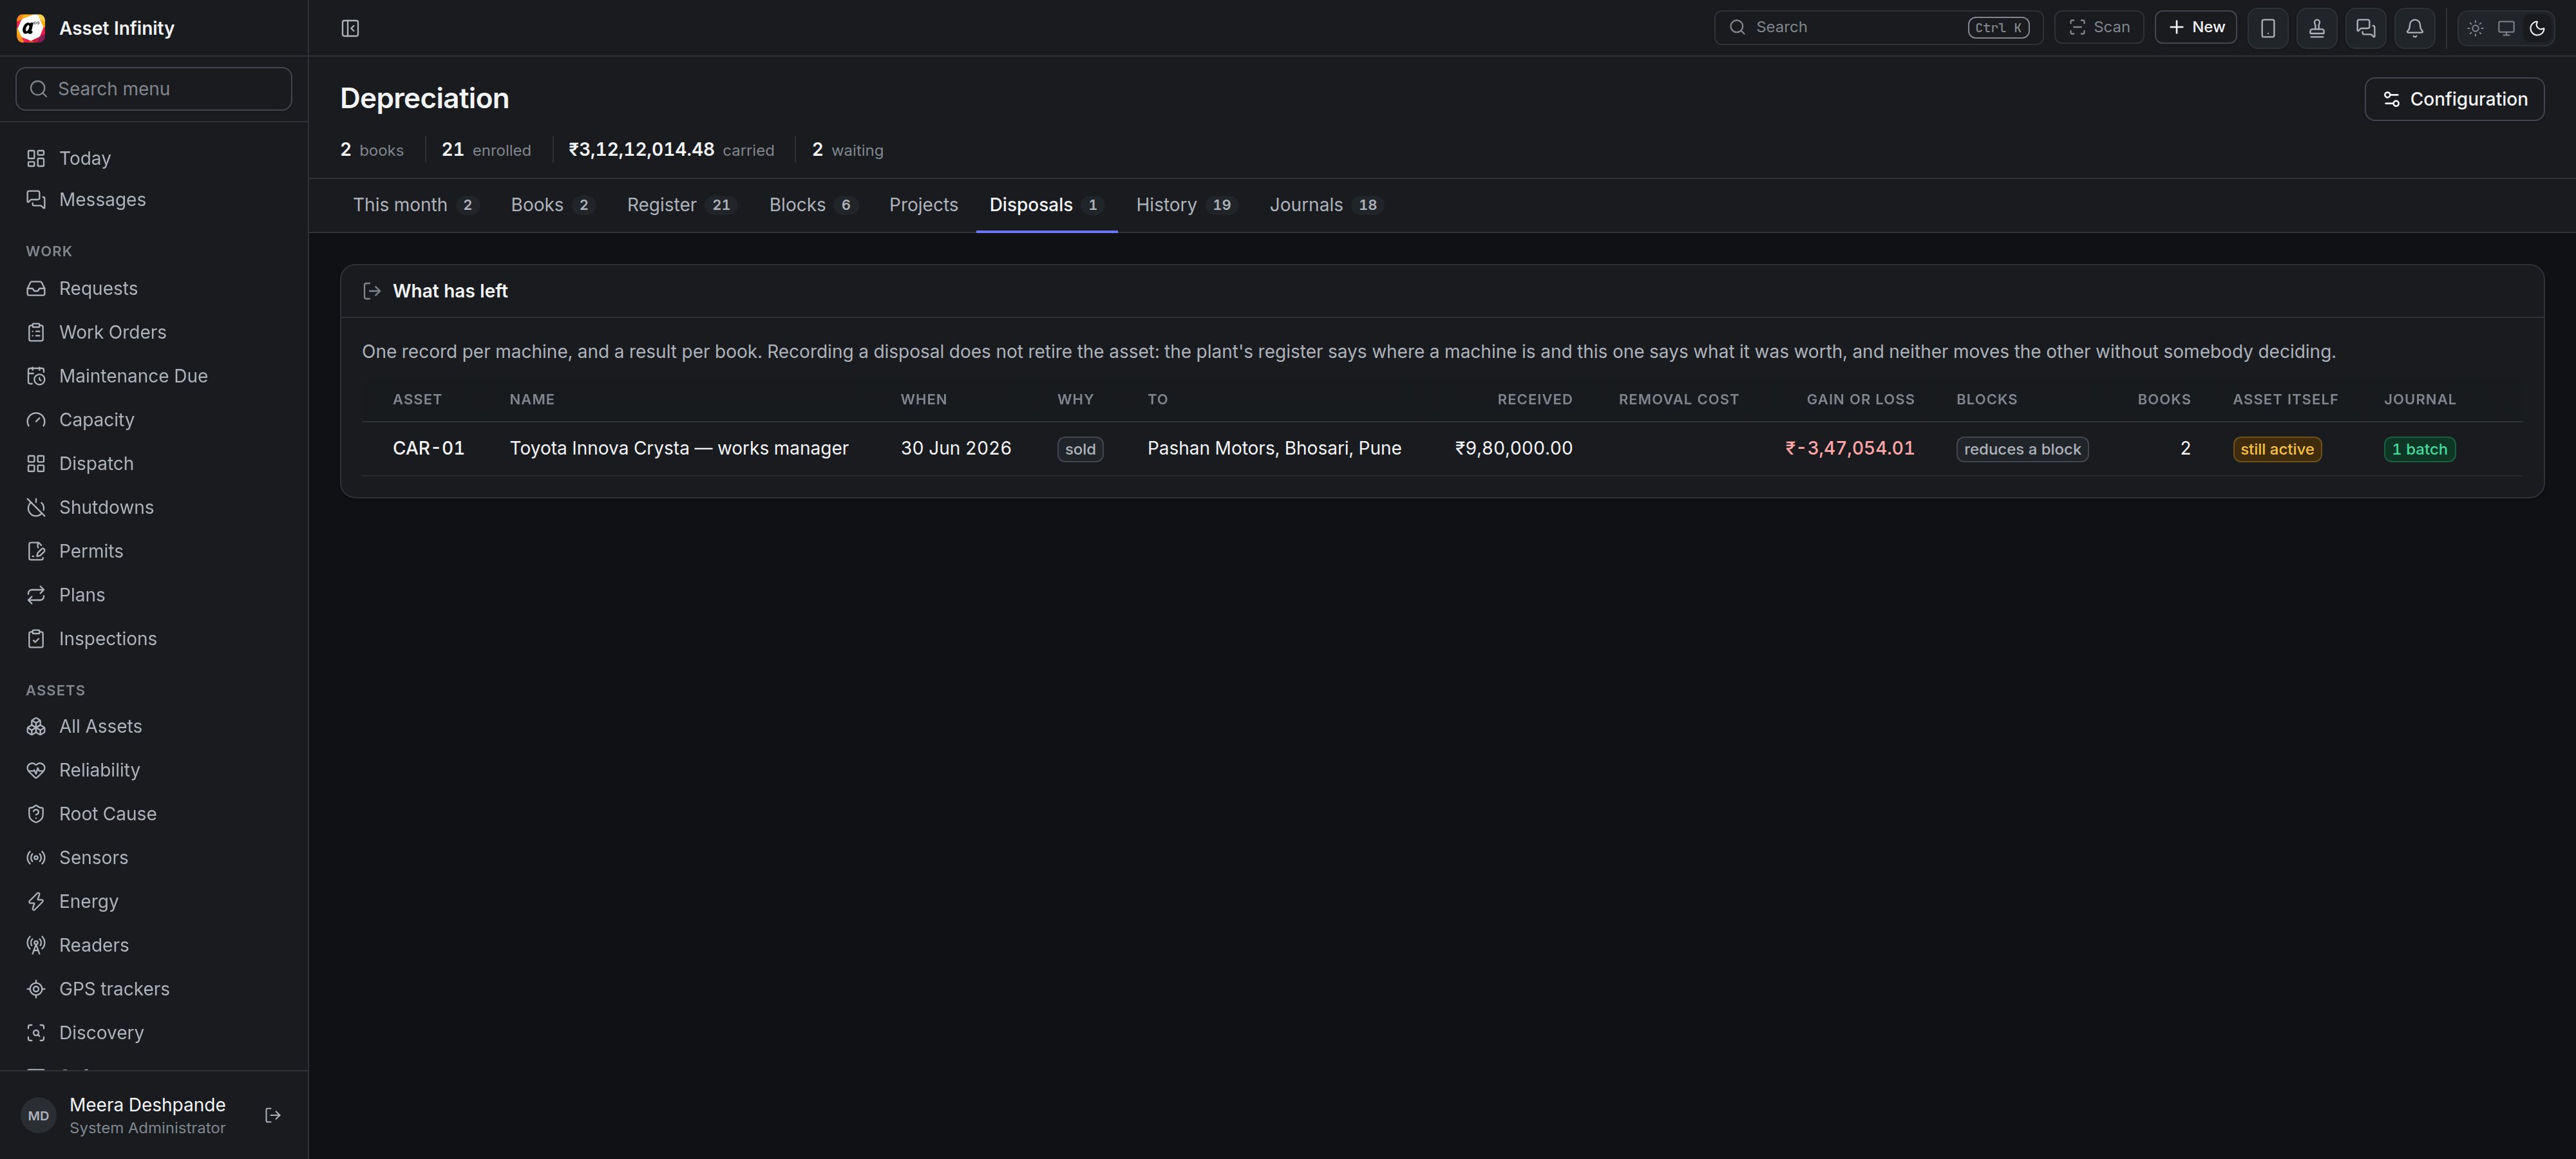Image resolution: width=2576 pixels, height=1159 pixels.
Task: Click the Asset Infinity logo
Action: [31, 28]
